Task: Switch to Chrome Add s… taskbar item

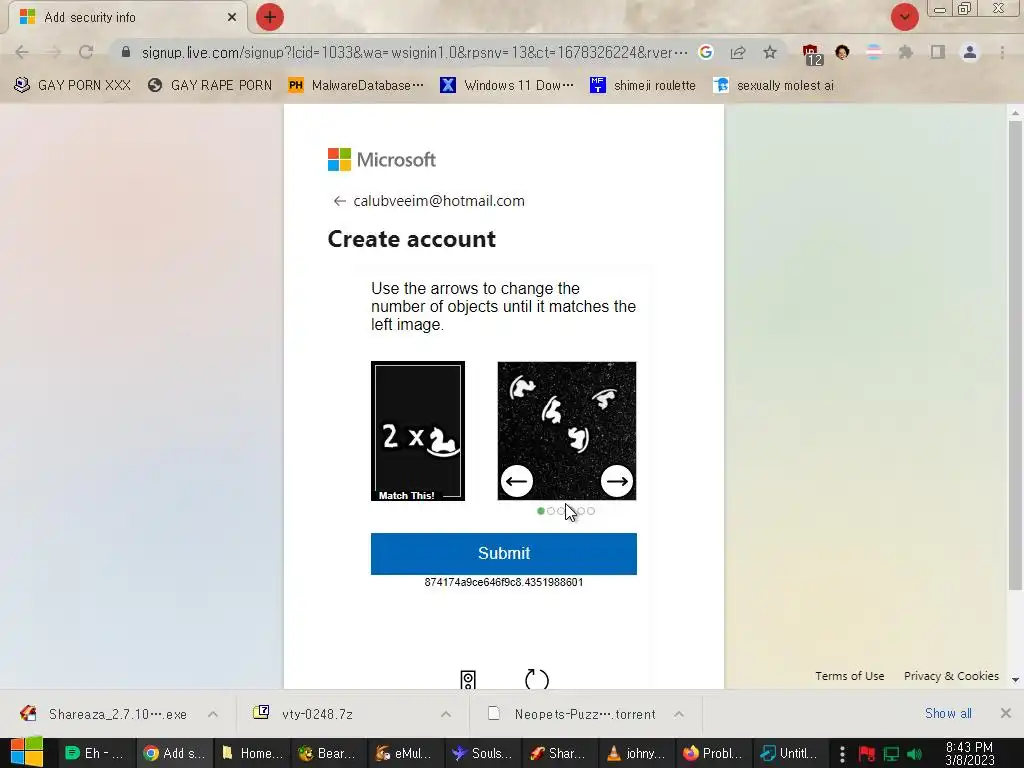Action: pyautogui.click(x=174, y=753)
